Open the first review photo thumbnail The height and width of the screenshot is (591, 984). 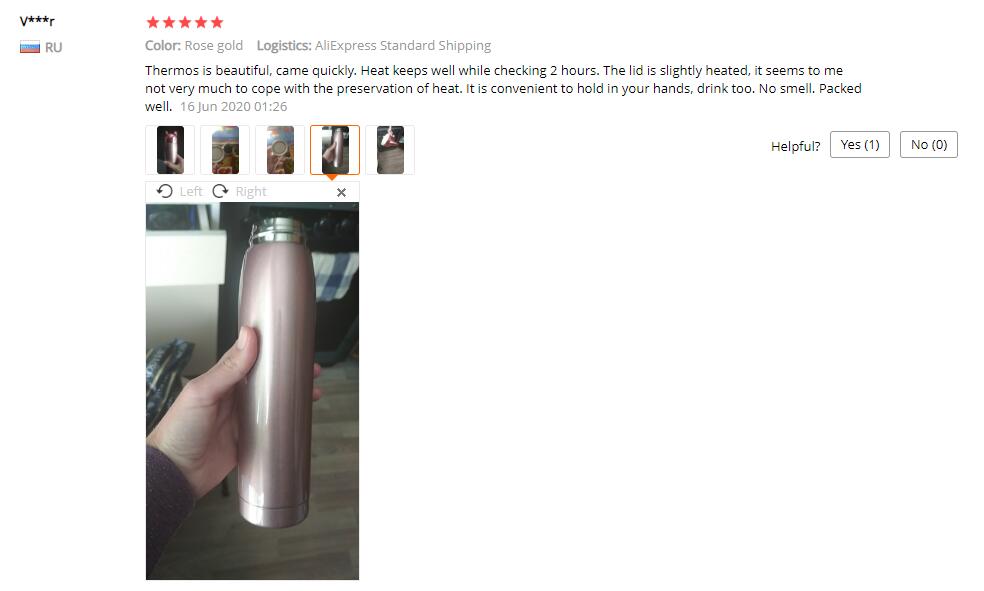click(x=170, y=150)
